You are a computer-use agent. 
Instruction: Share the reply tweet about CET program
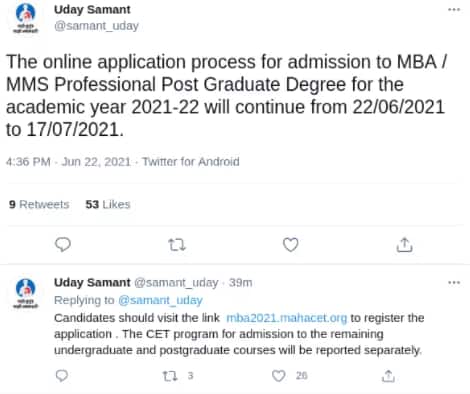388,376
